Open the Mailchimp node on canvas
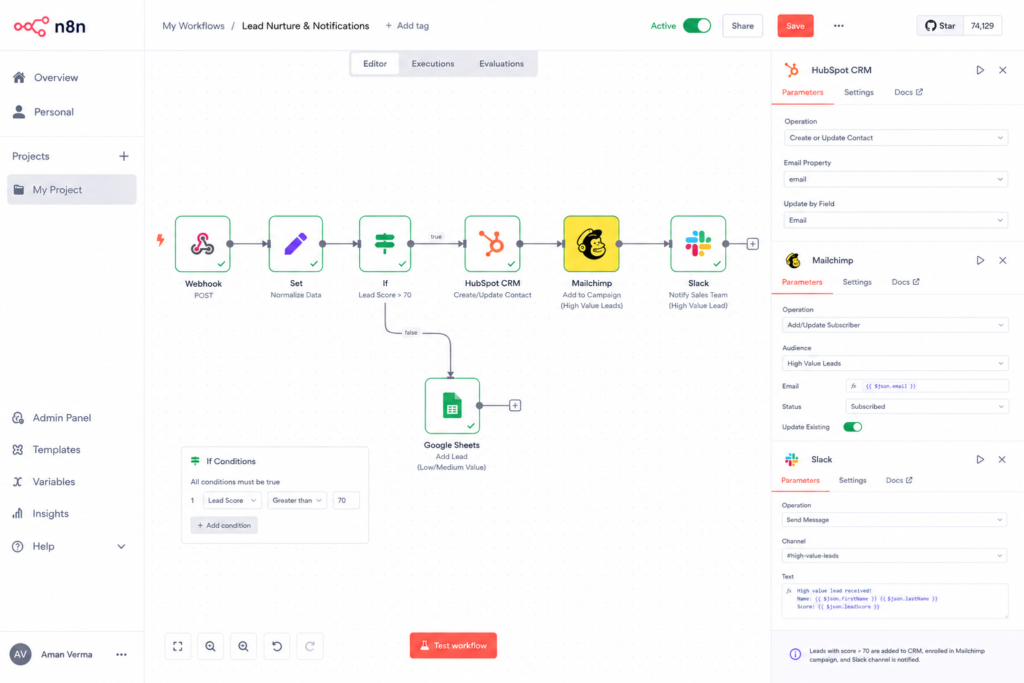This screenshot has height=683, width=1024. (591, 244)
